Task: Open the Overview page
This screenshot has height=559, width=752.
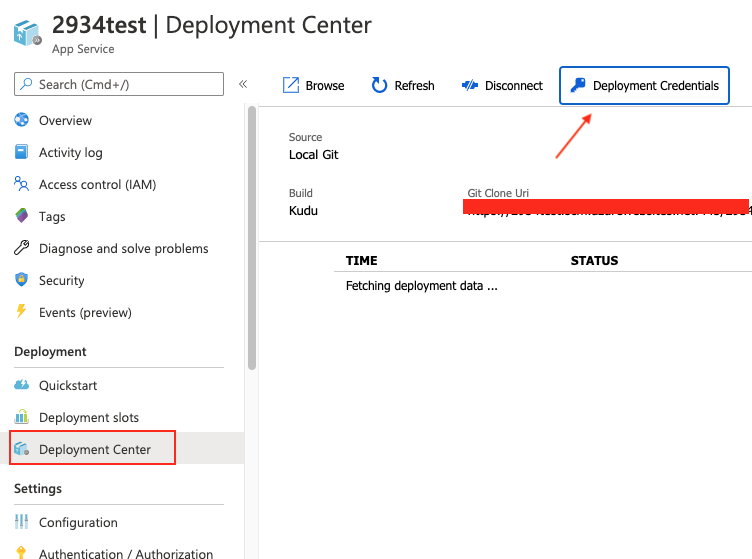Action: pyautogui.click(x=65, y=120)
